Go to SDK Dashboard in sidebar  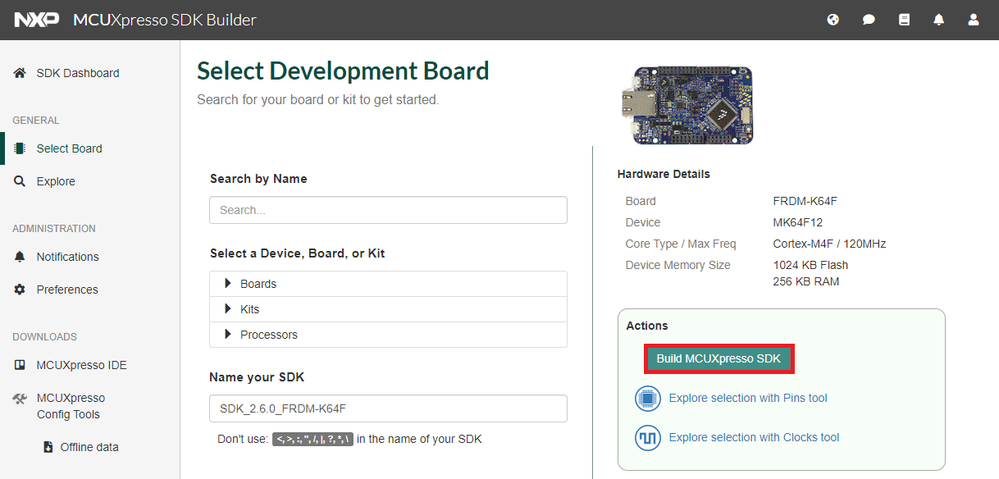coord(77,73)
